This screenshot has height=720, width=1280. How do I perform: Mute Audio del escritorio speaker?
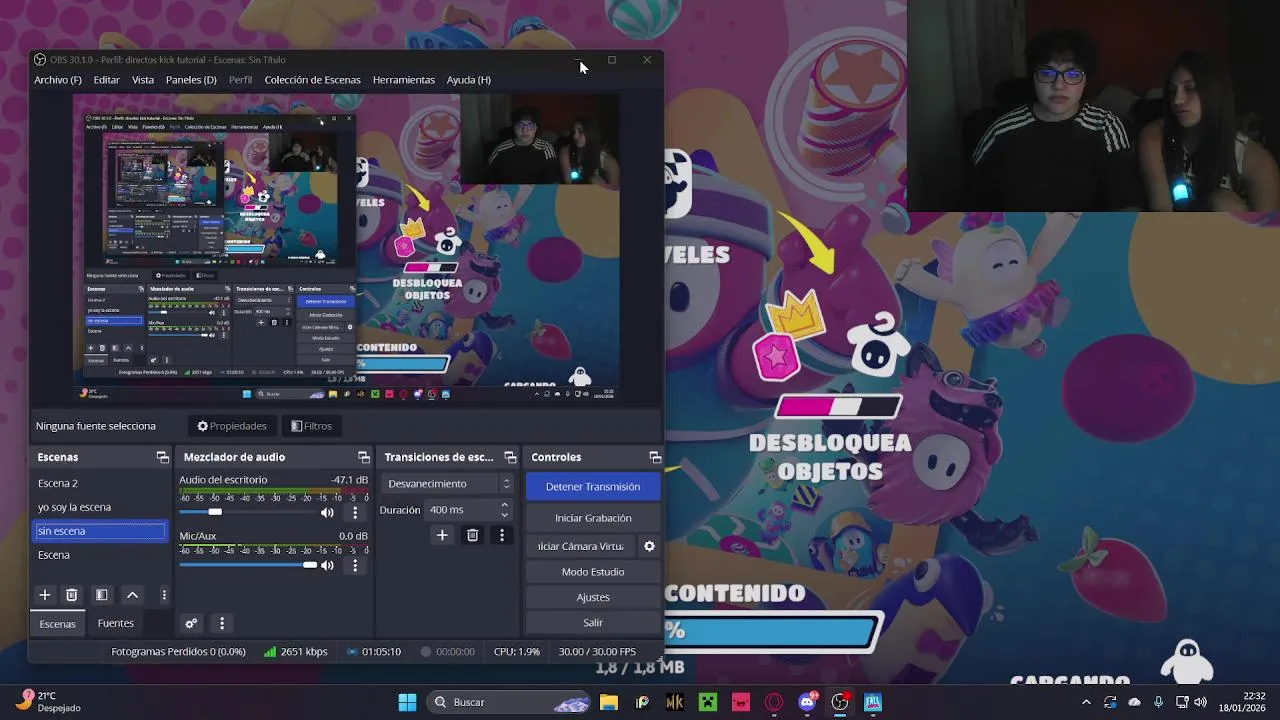pyautogui.click(x=327, y=513)
